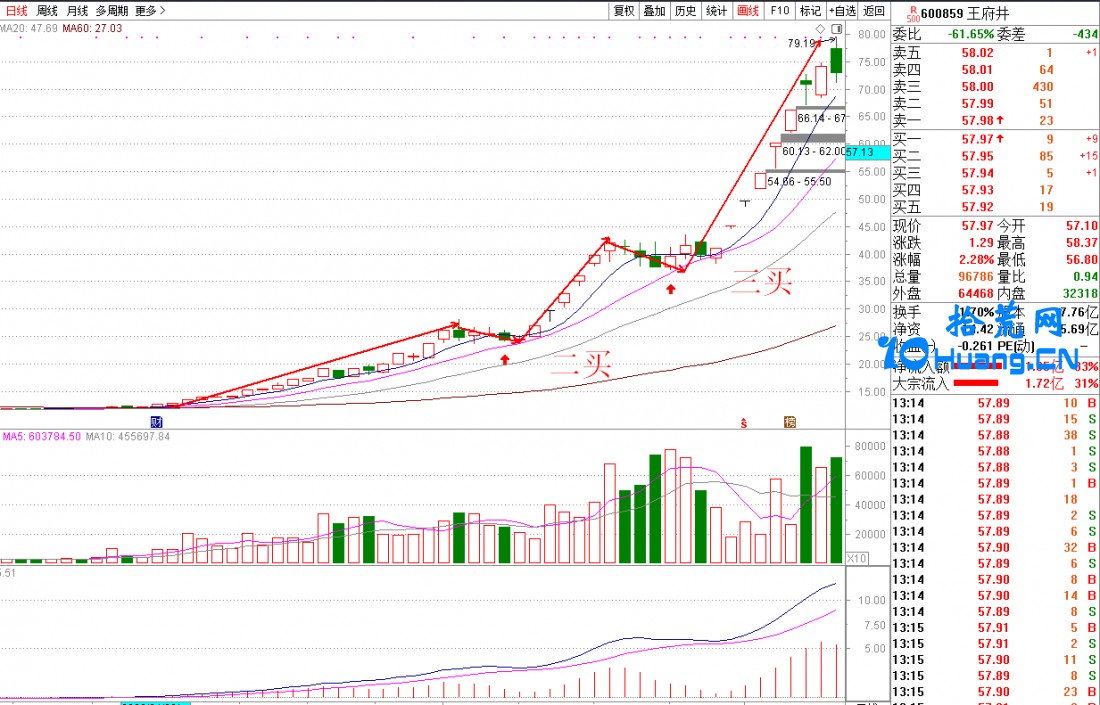Click the X10 volume scale label
This screenshot has width=1100, height=705.
pos(856,558)
